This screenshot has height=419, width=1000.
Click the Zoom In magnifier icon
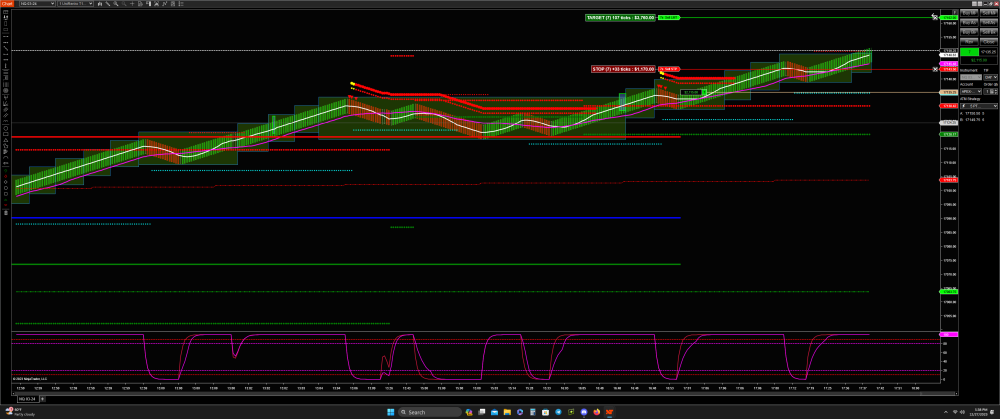click(x=115, y=4)
